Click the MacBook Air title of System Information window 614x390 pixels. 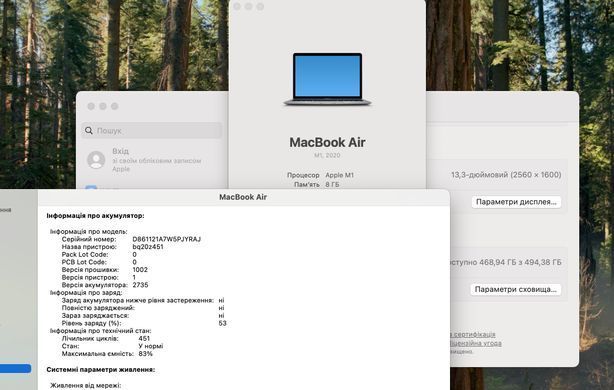[243, 197]
